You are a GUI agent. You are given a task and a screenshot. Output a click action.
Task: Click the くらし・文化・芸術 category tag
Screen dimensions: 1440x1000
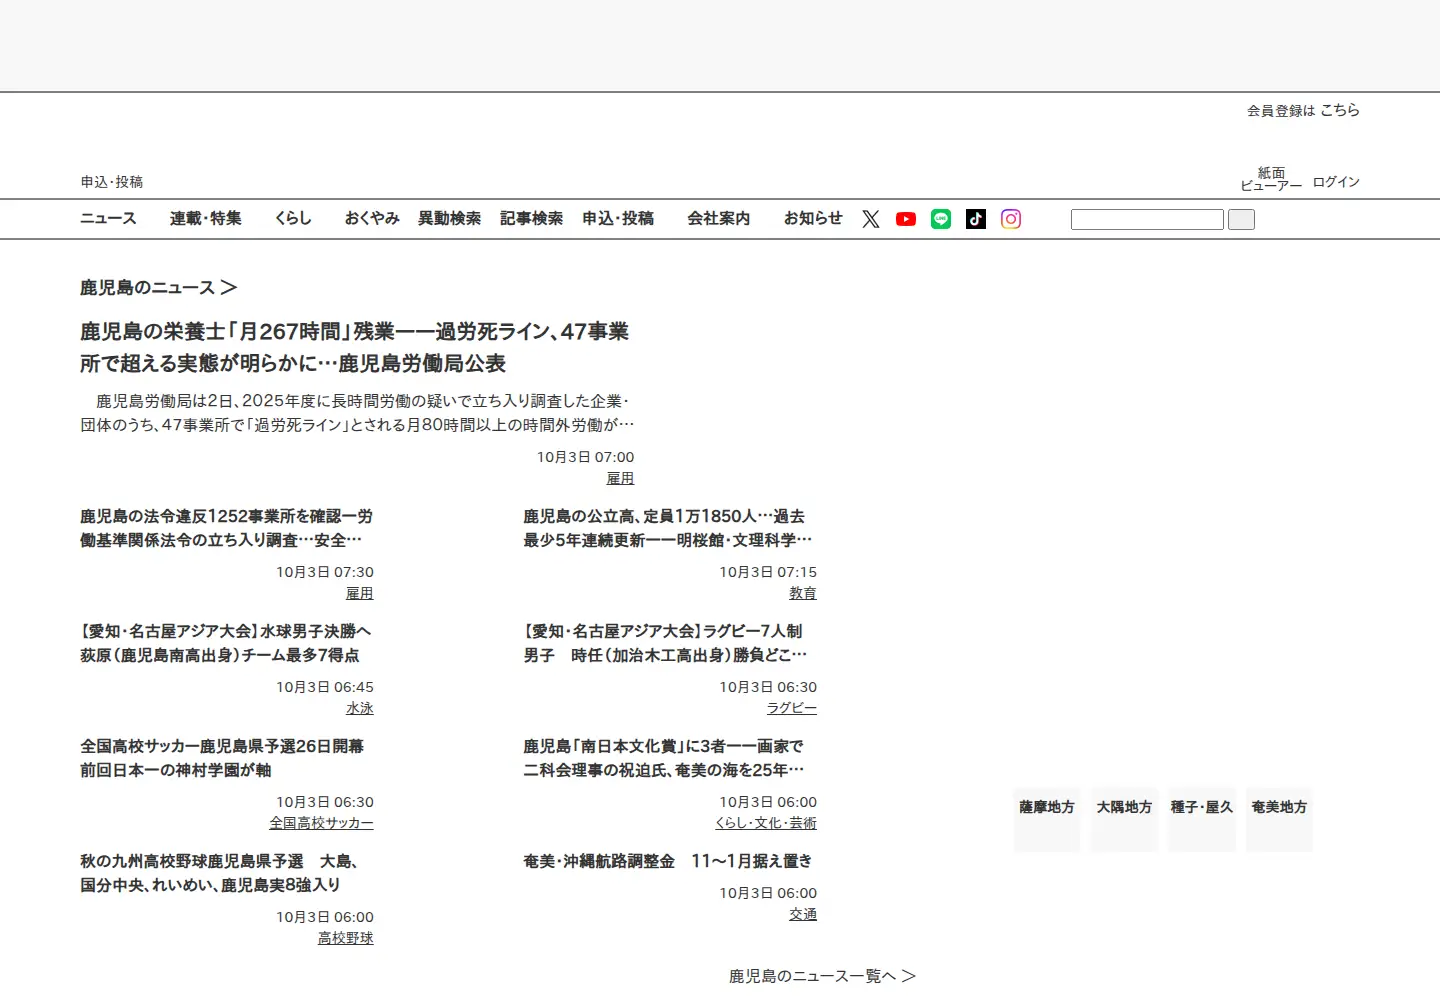[x=766, y=823]
